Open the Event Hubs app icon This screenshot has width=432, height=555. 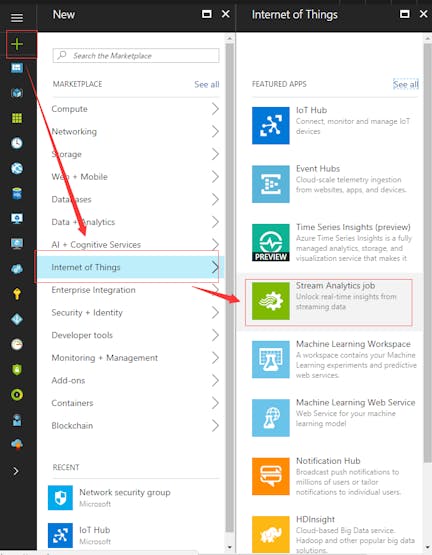[x=271, y=184]
